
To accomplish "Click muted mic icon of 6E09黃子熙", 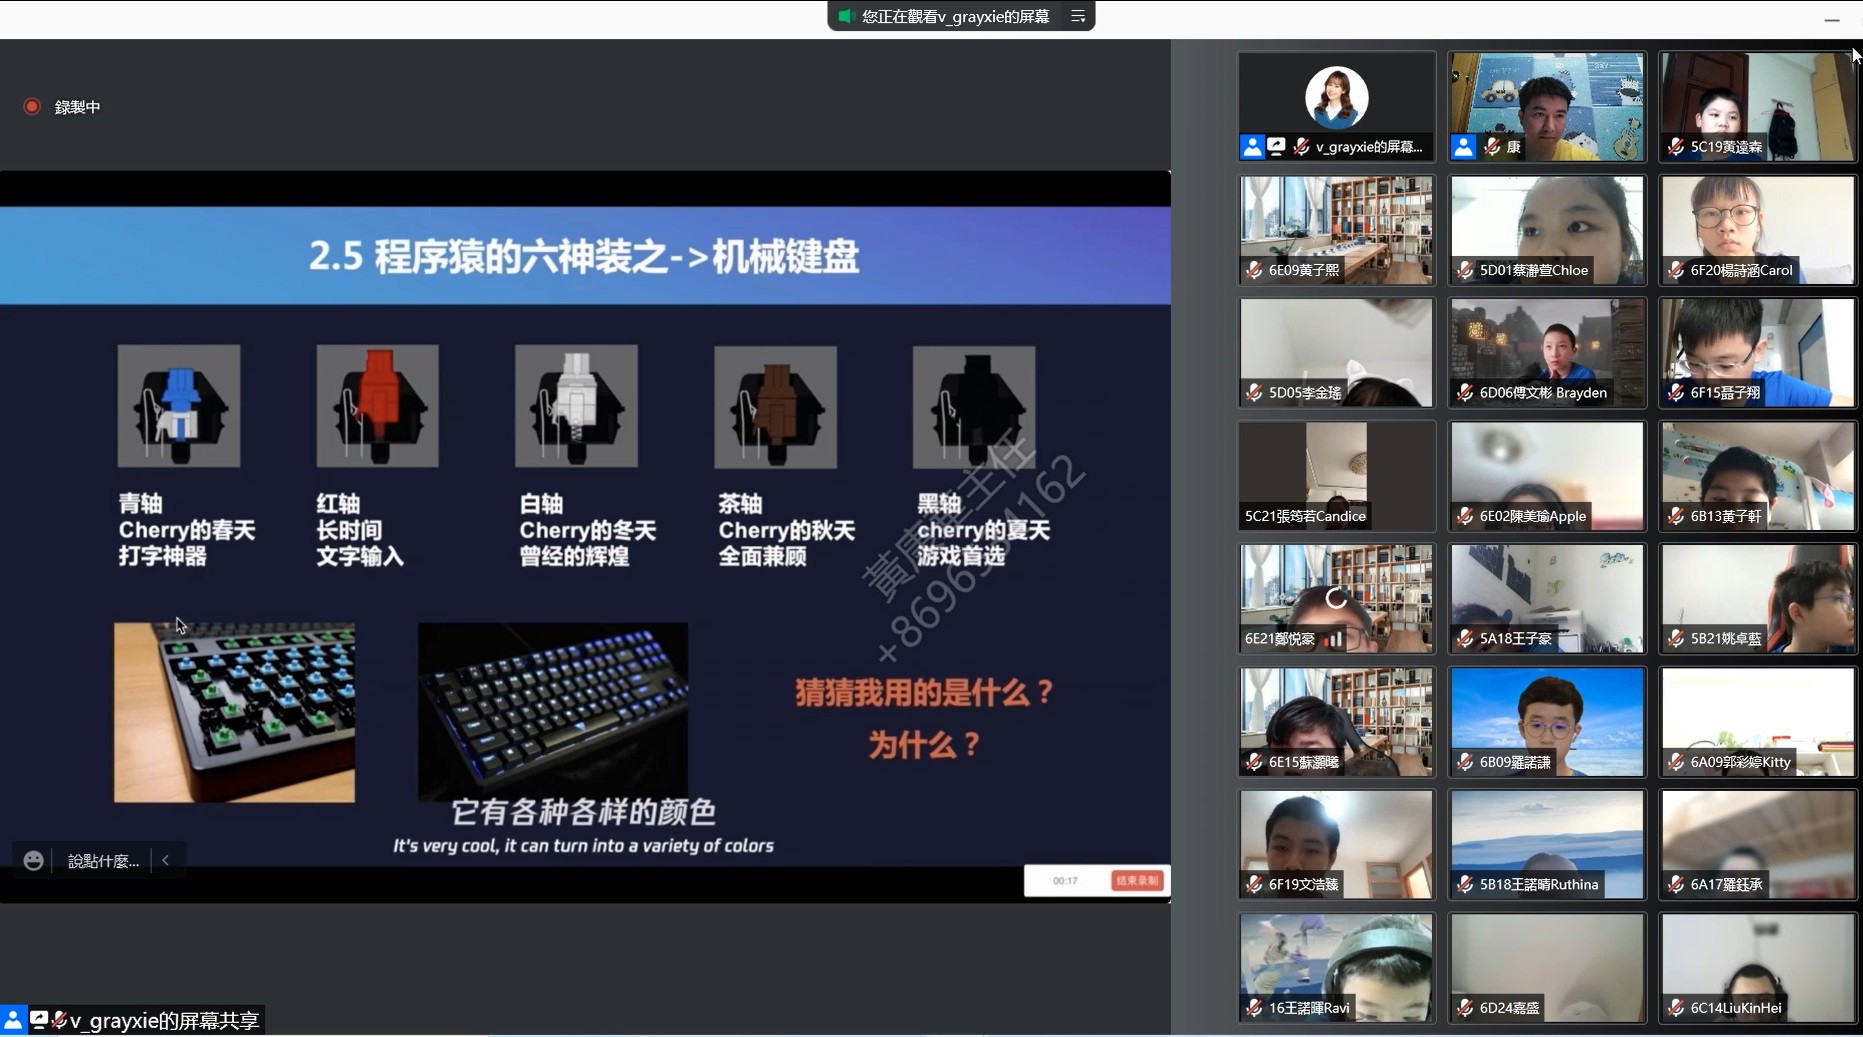I will coord(1254,270).
